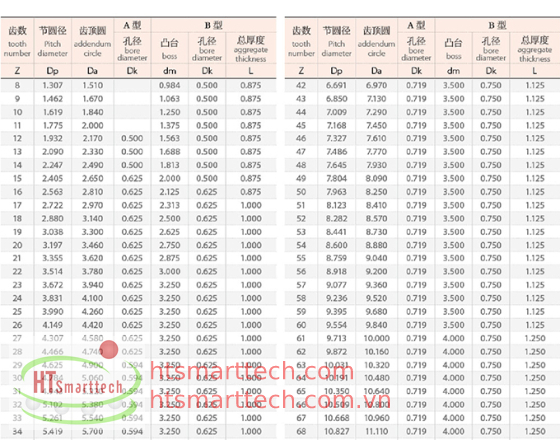Select the tooth number 50 cell
Screen dimensions: 560x440
point(301,192)
